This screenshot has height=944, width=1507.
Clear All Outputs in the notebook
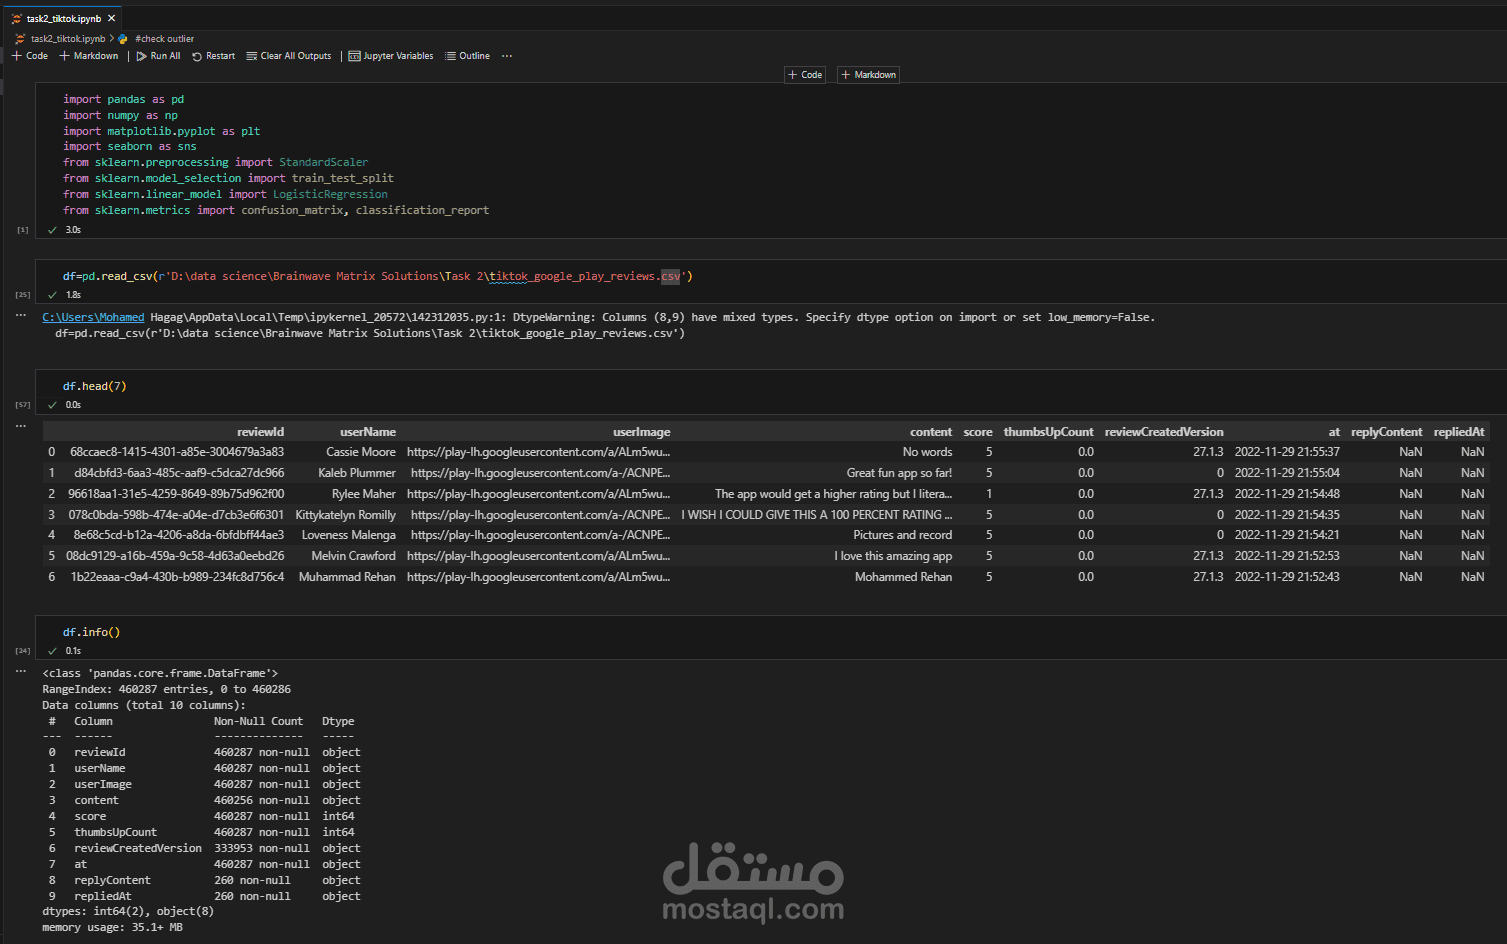coord(288,56)
